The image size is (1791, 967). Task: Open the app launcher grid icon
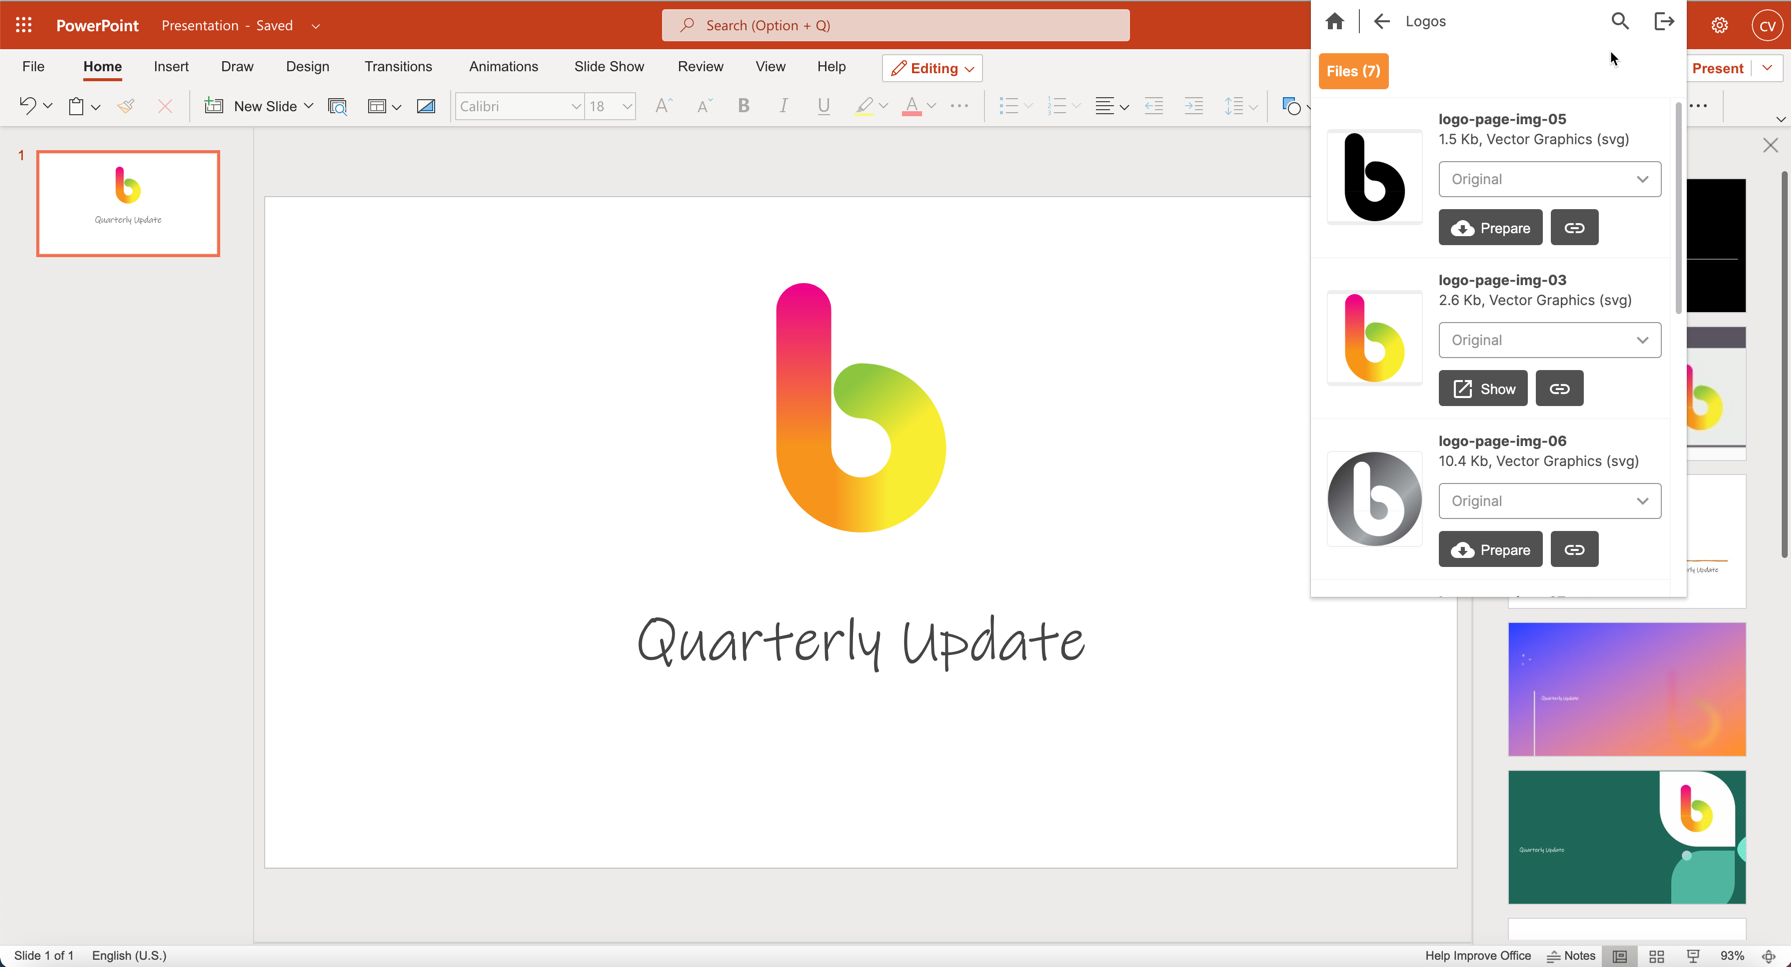[x=24, y=26]
